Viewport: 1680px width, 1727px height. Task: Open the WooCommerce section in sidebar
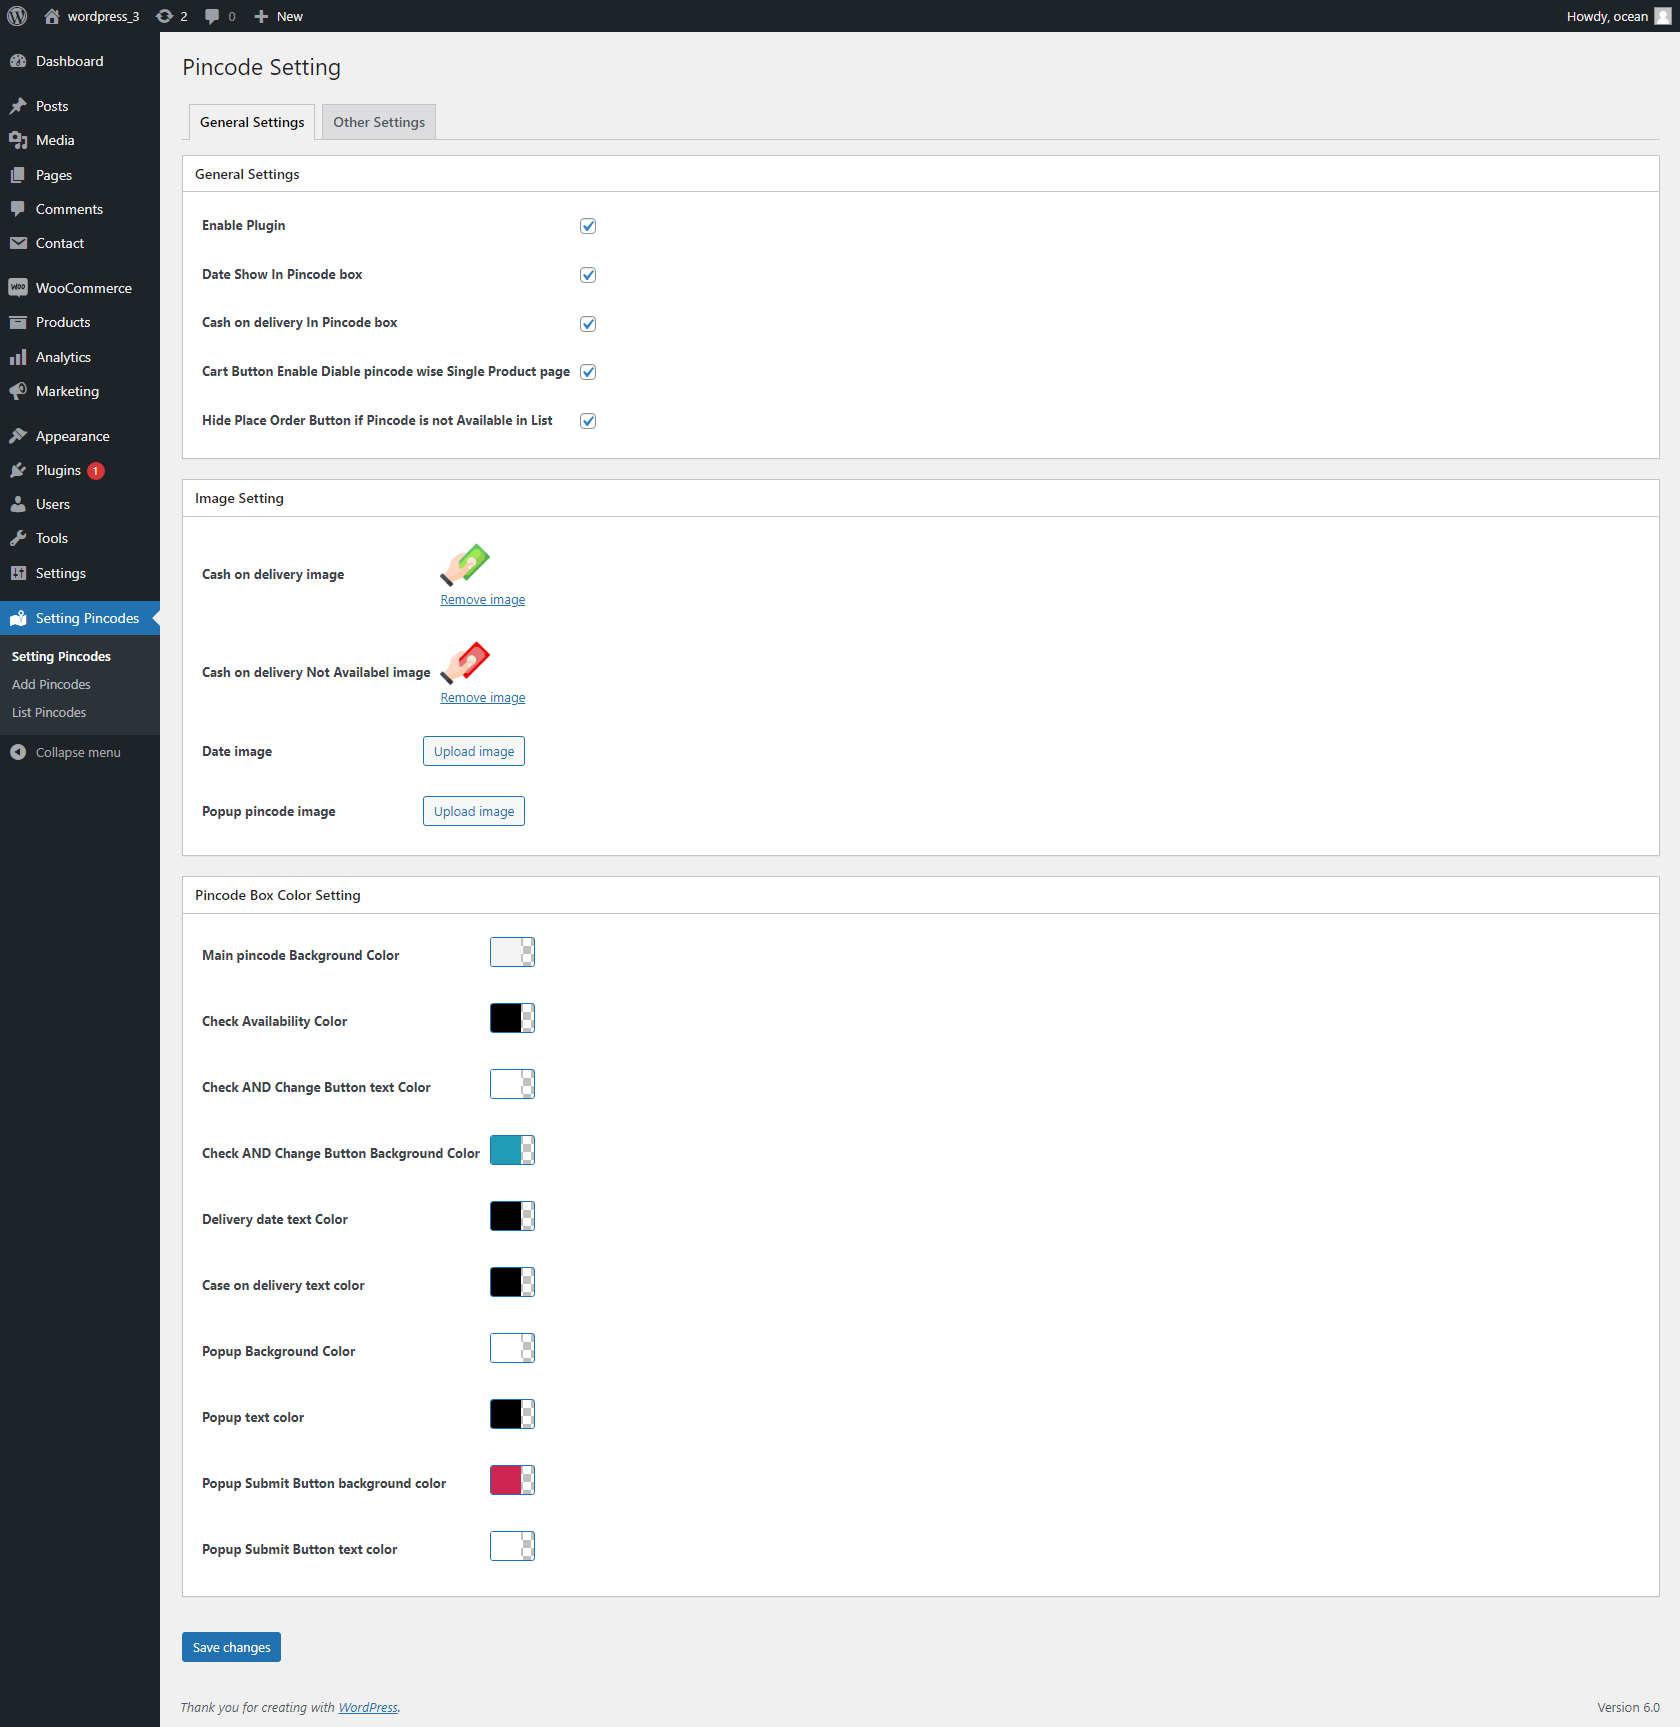(83, 287)
